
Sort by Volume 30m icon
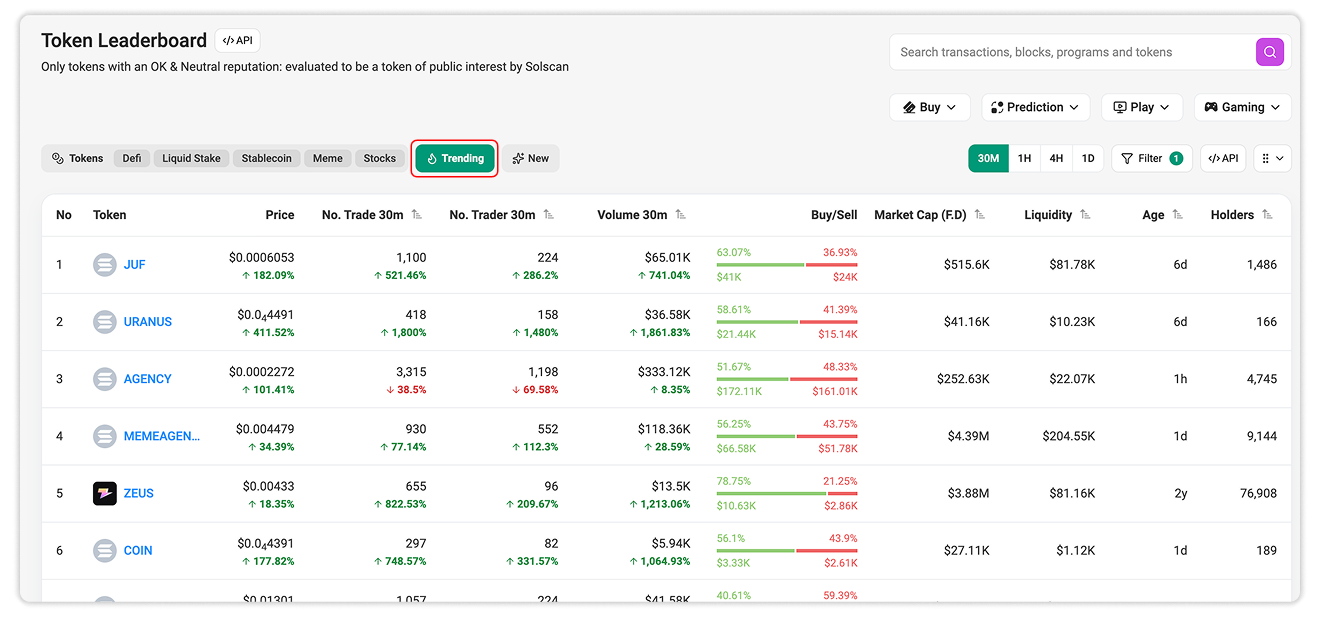[681, 215]
